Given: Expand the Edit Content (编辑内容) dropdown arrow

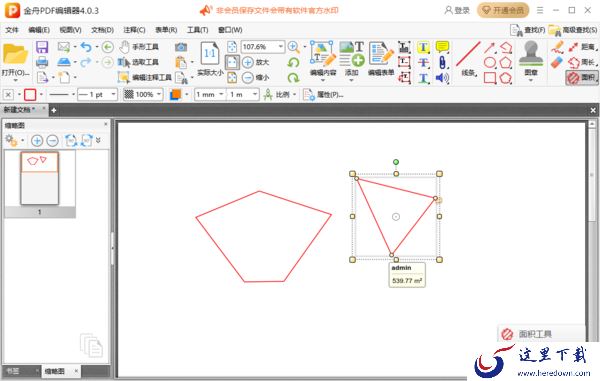Looking at the screenshot, I should coord(323,80).
